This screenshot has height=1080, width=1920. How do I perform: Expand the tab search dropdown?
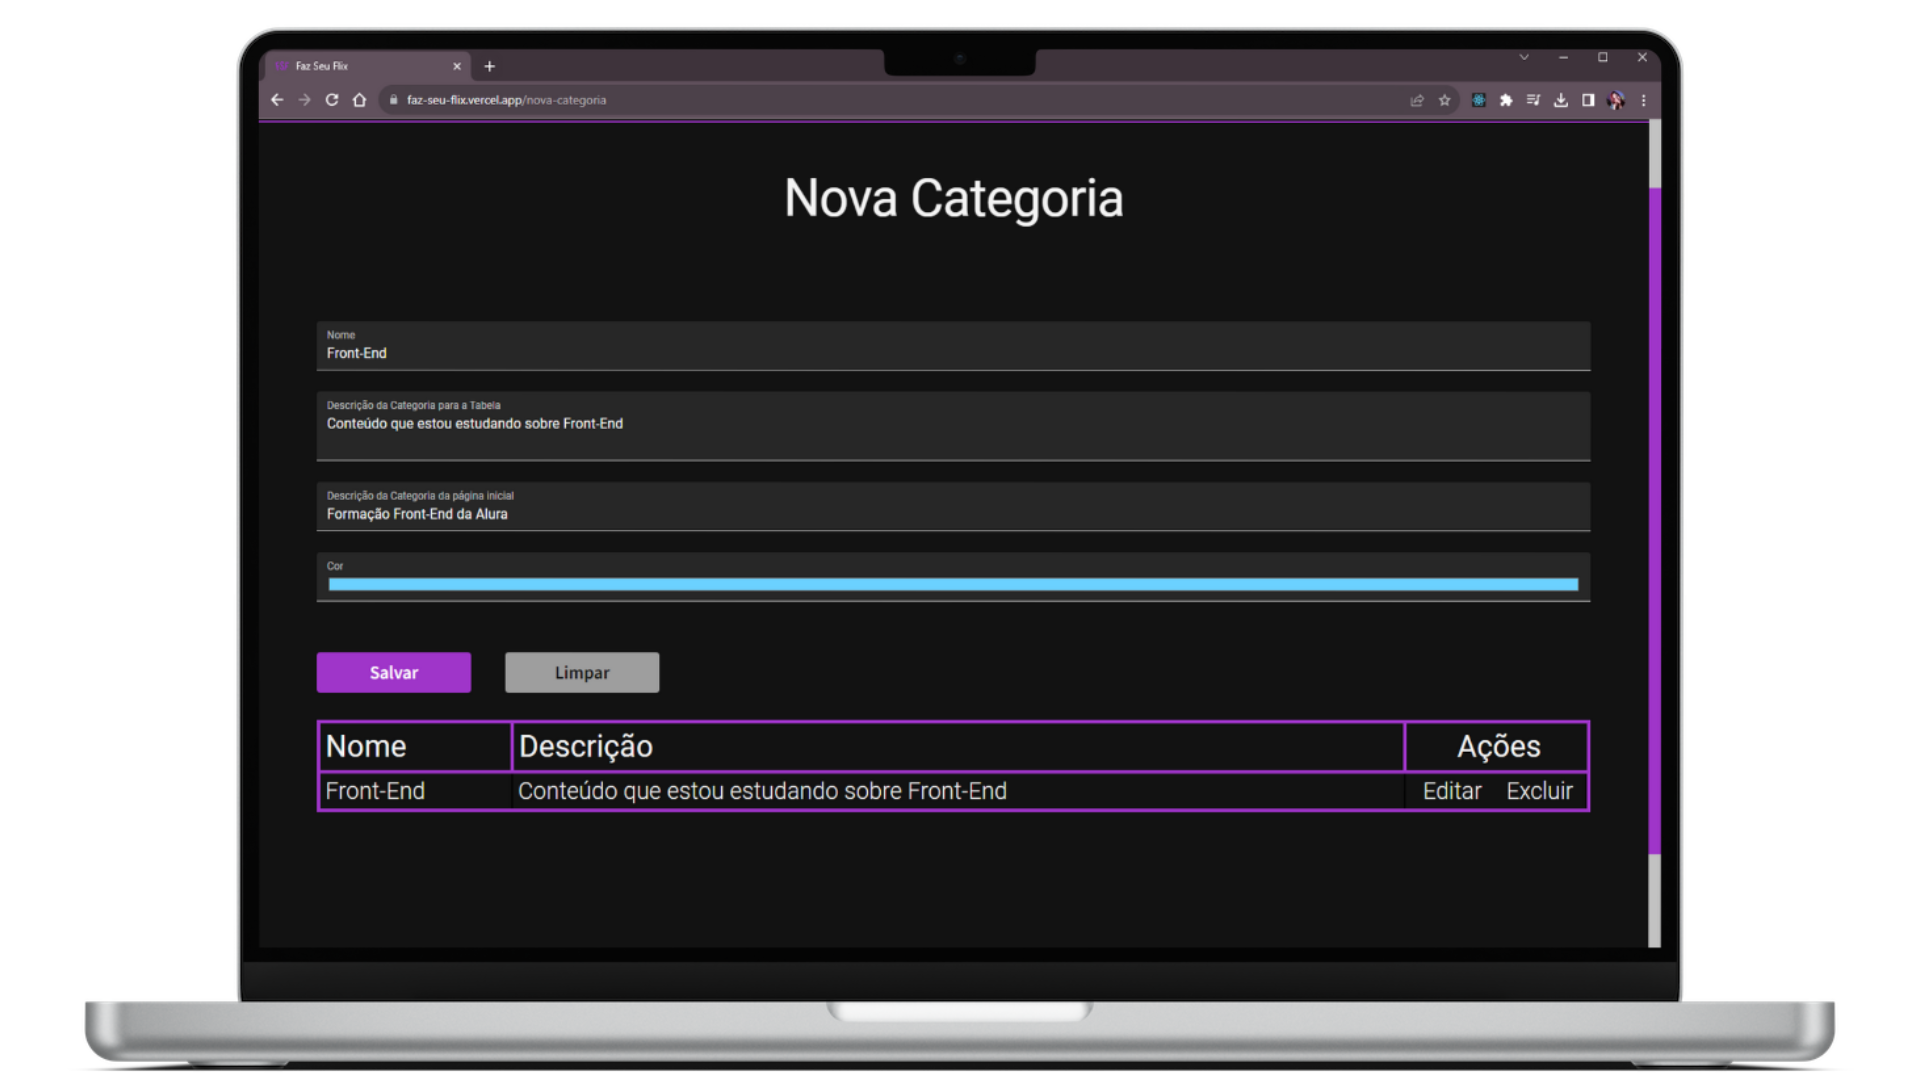coord(1524,57)
